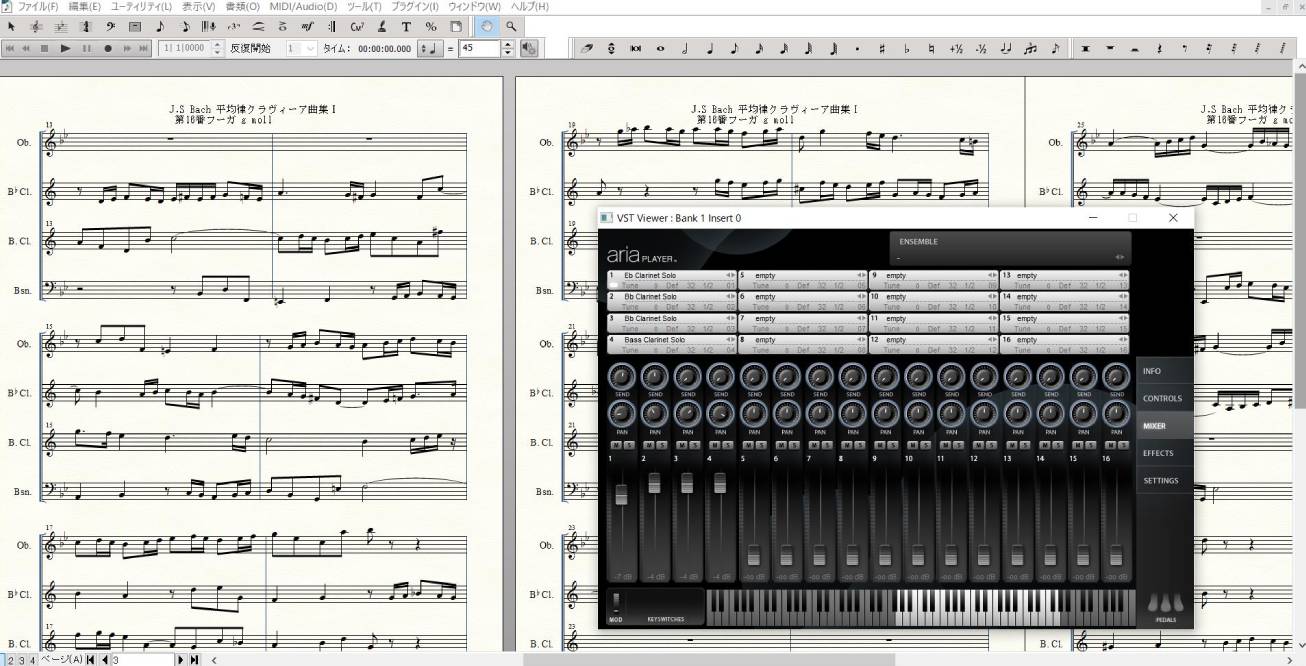Viewport: 1306px width, 666px height.
Task: Click channel 1 PAN knob
Action: click(x=621, y=412)
